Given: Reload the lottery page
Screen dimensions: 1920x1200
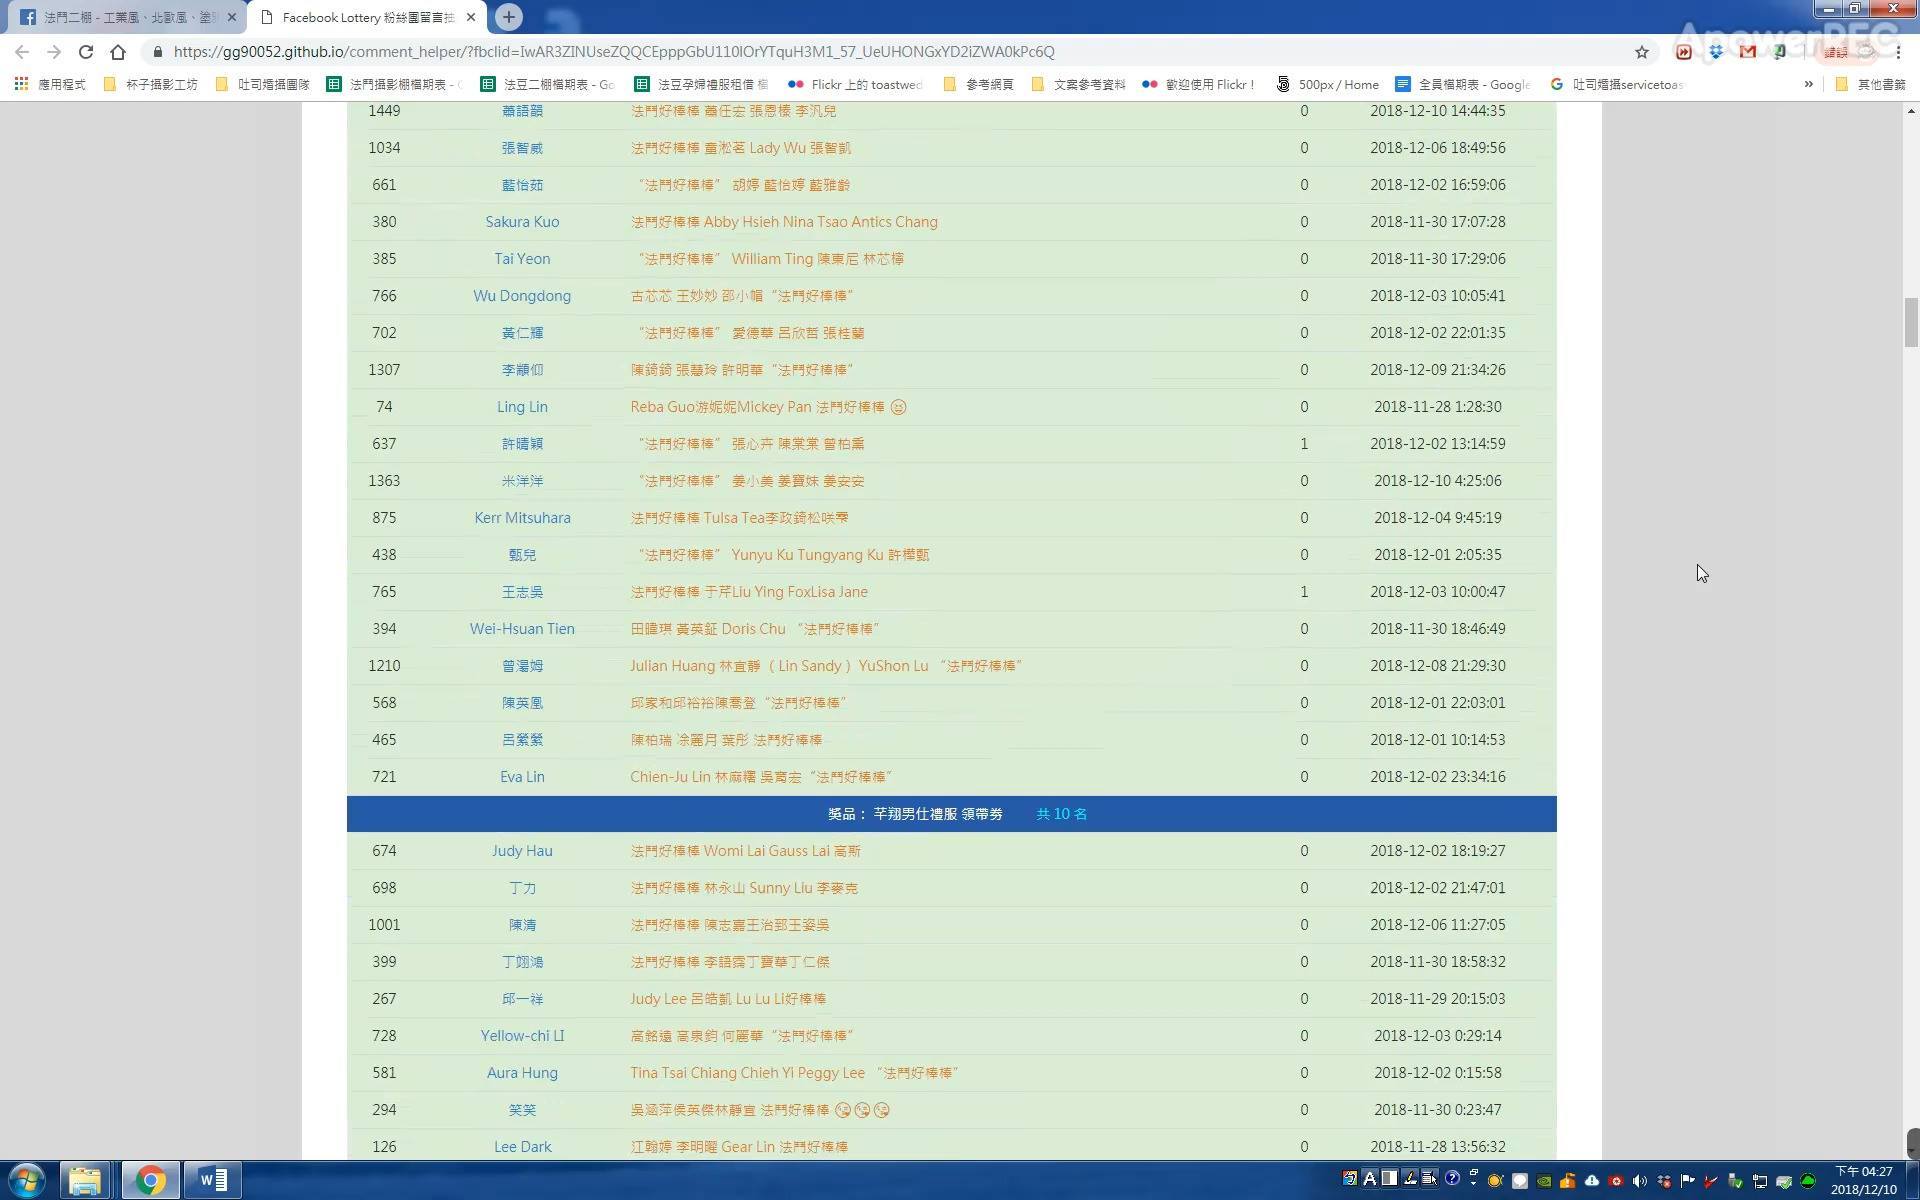Looking at the screenshot, I should (86, 52).
